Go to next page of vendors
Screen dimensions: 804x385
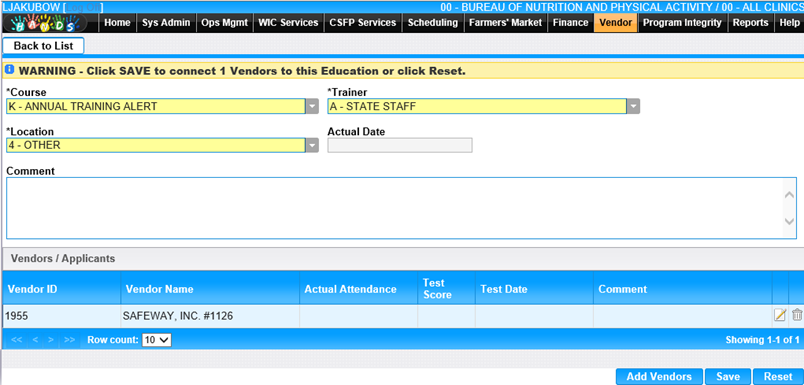pos(51,339)
